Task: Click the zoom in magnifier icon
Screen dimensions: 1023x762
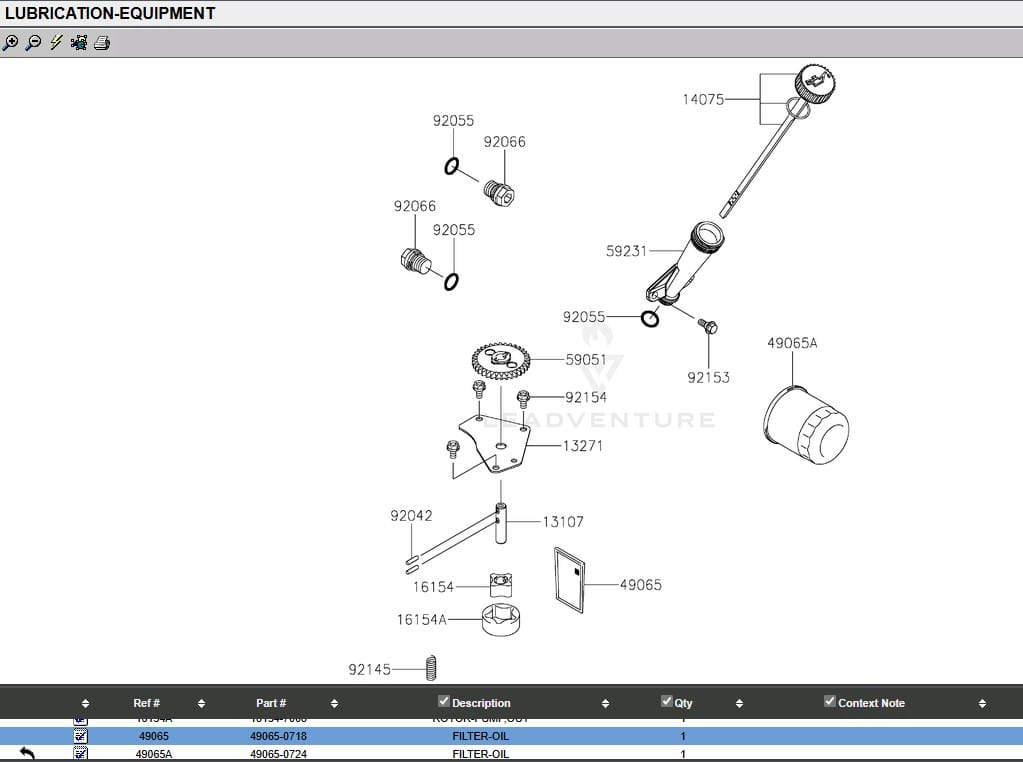Action: click(11, 43)
